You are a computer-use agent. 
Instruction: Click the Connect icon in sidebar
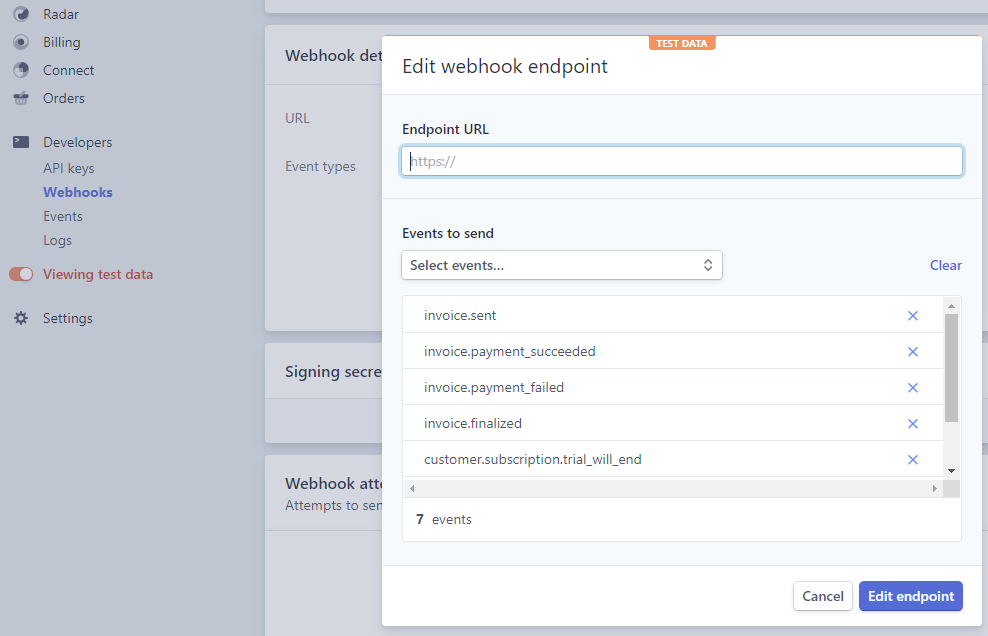(x=21, y=70)
